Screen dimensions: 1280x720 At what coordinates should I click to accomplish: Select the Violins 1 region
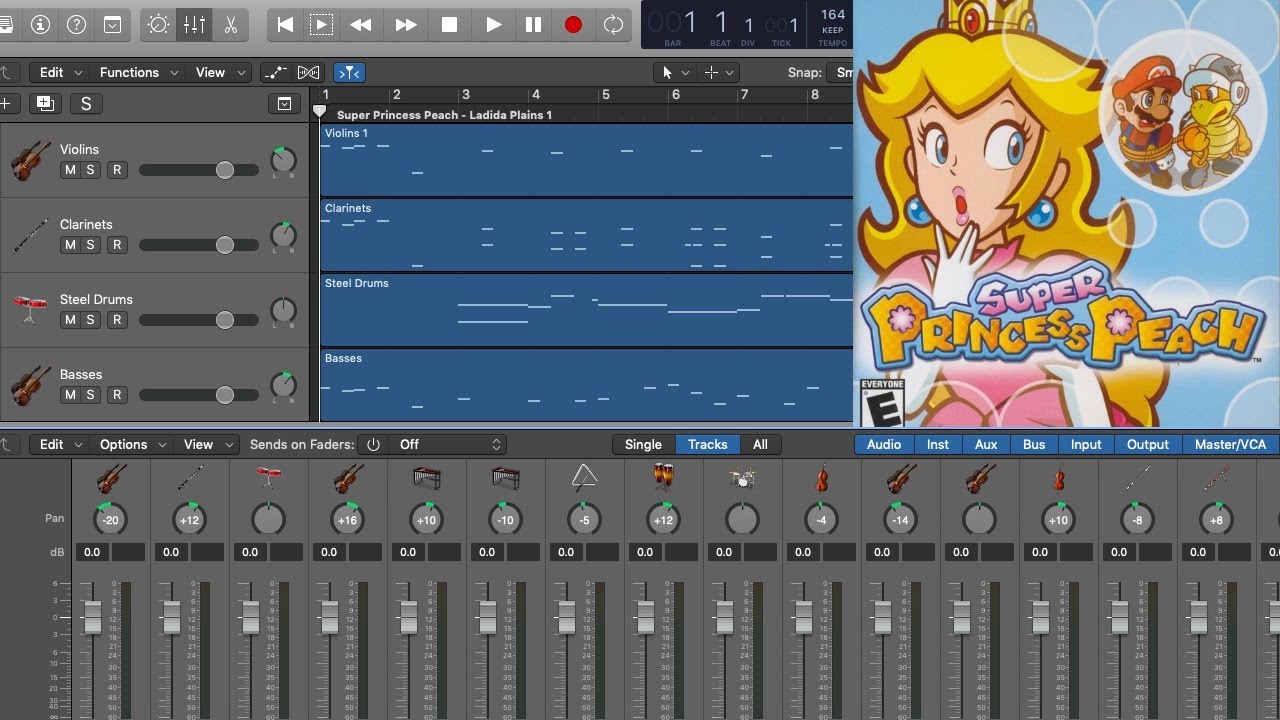pos(587,160)
